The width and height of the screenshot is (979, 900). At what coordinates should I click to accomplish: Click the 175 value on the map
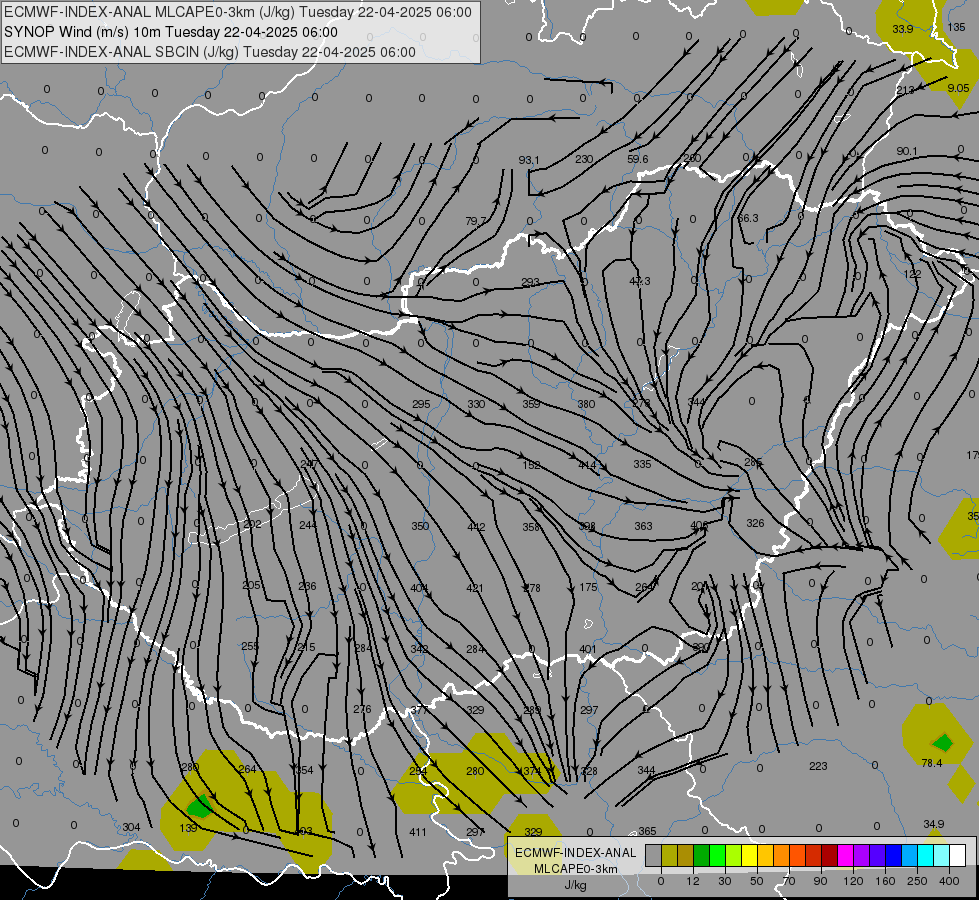click(588, 587)
